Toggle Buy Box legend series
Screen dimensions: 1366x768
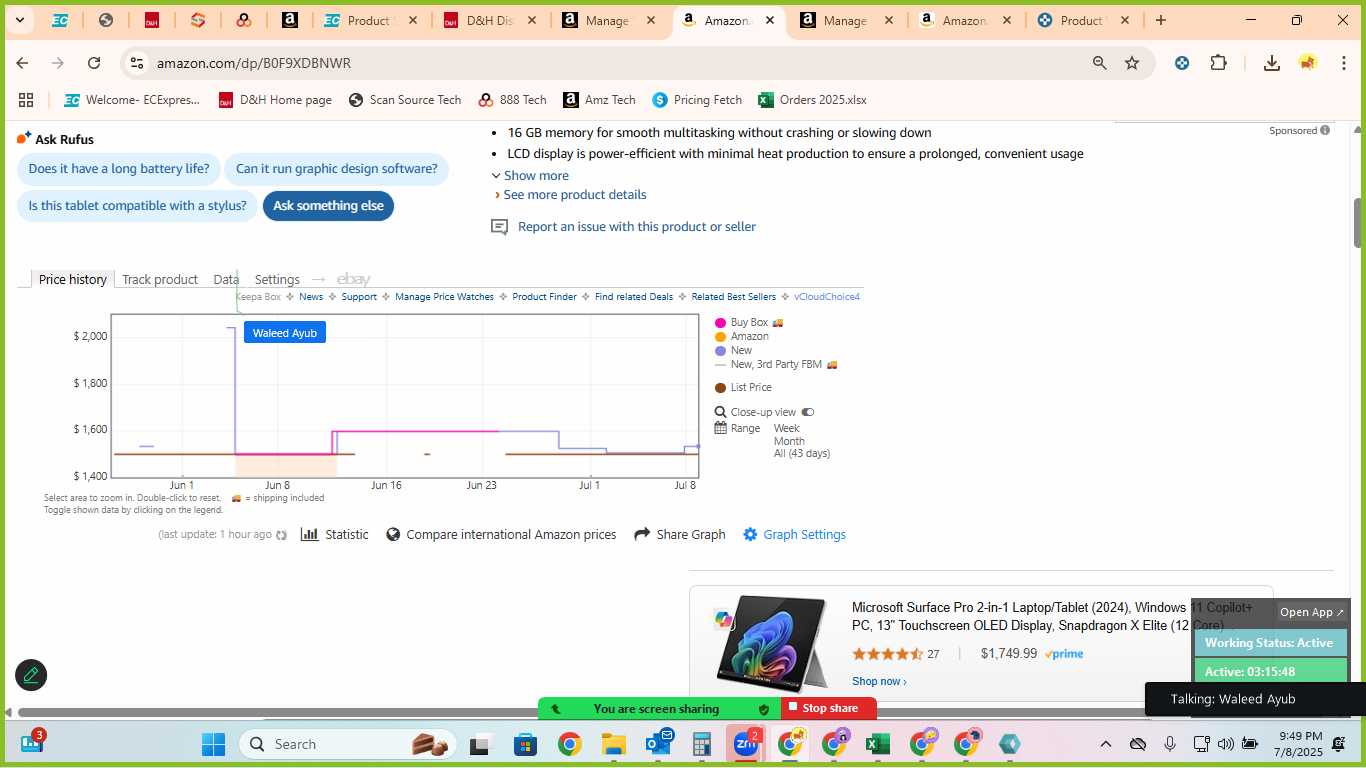click(x=749, y=323)
